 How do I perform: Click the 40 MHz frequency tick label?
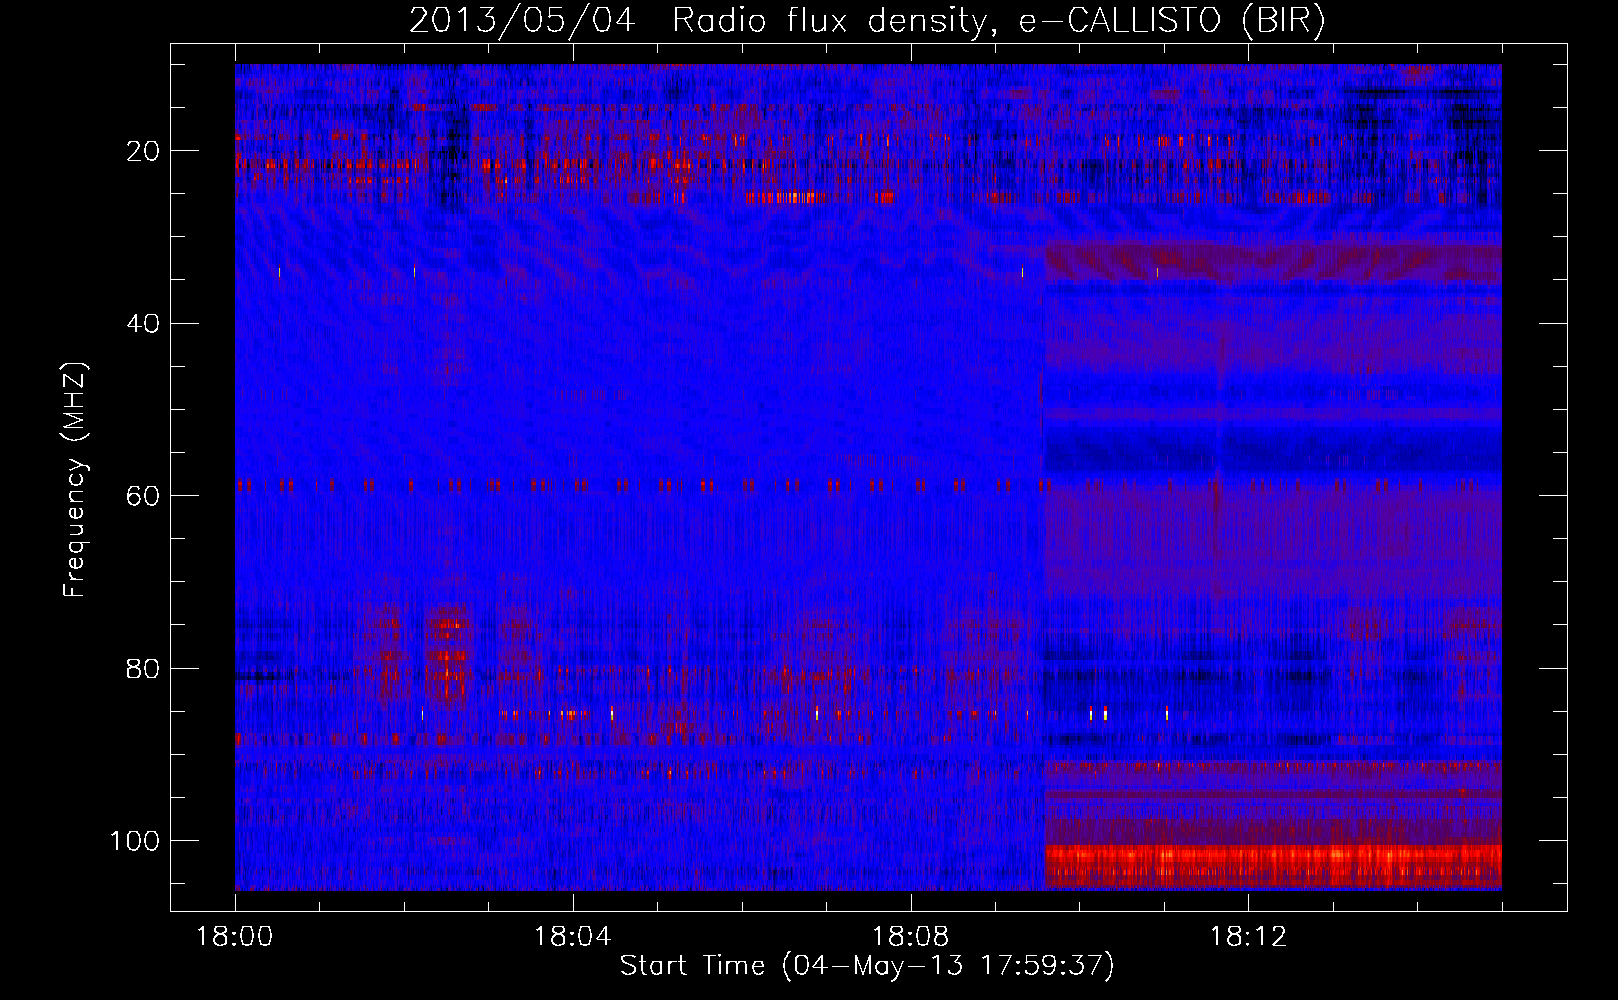[144, 324]
